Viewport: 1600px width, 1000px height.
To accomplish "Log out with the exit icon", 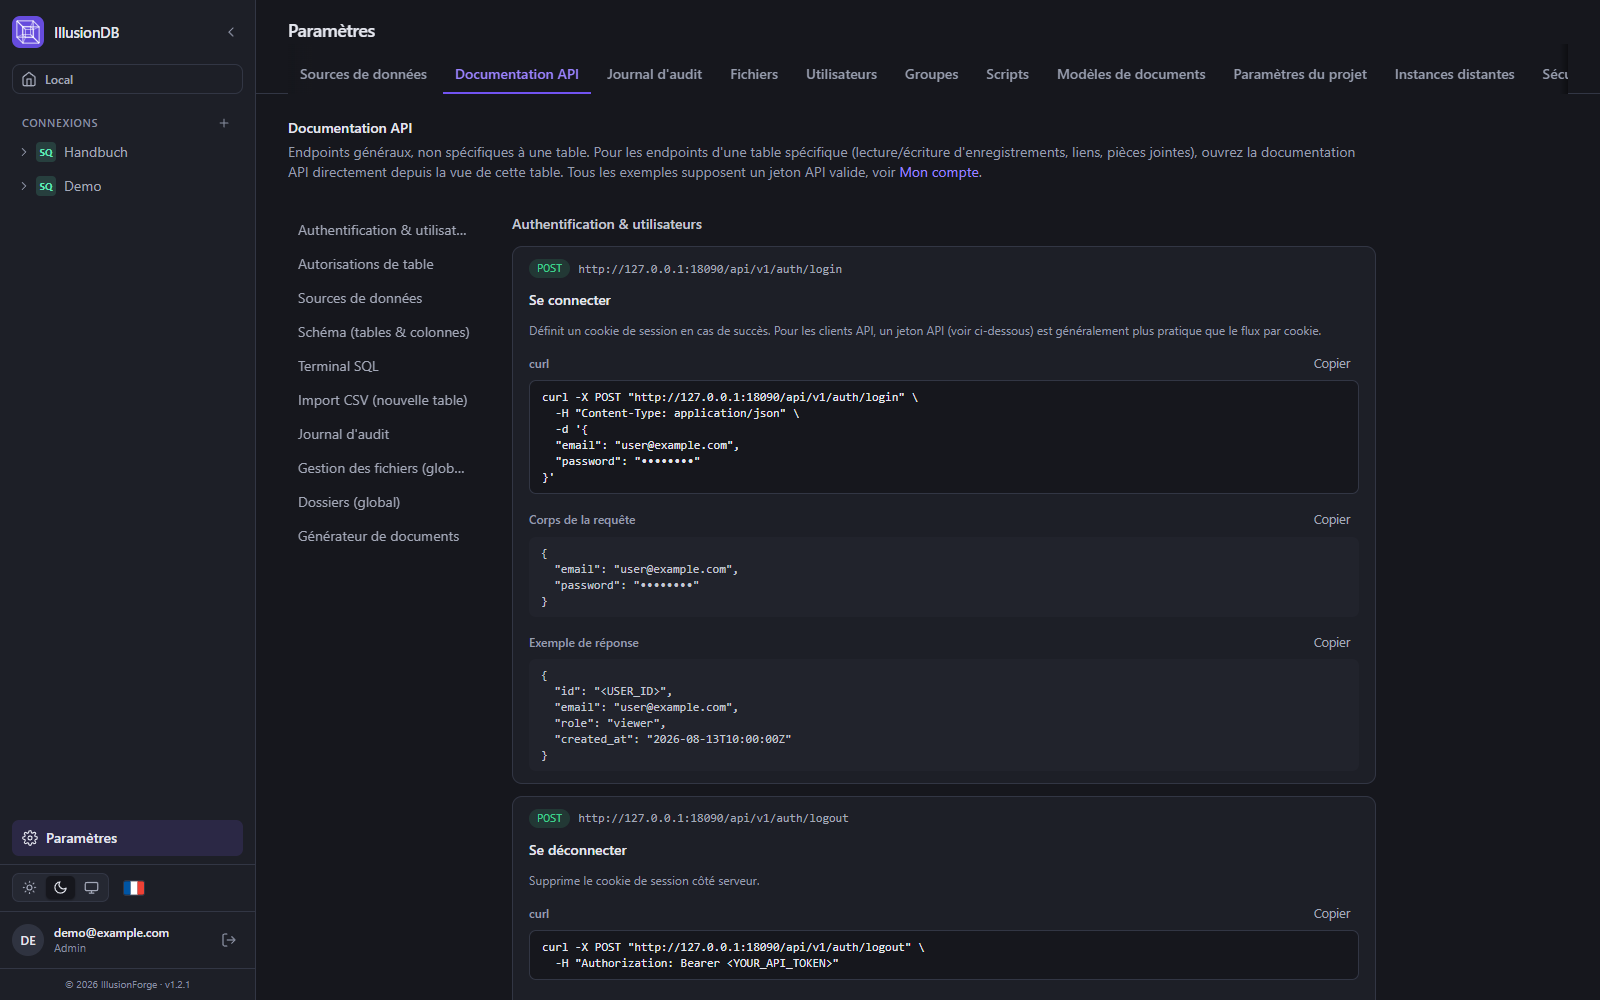I will (229, 940).
